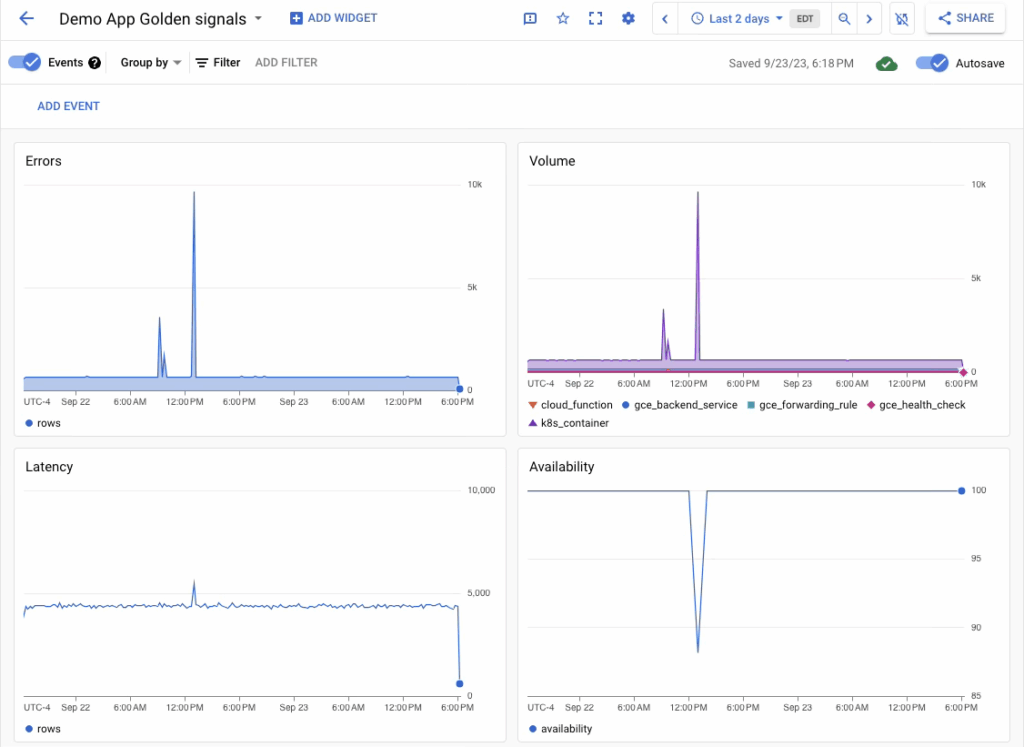1024x747 pixels.
Task: Open Events help question mark
Action: pyautogui.click(x=95, y=63)
